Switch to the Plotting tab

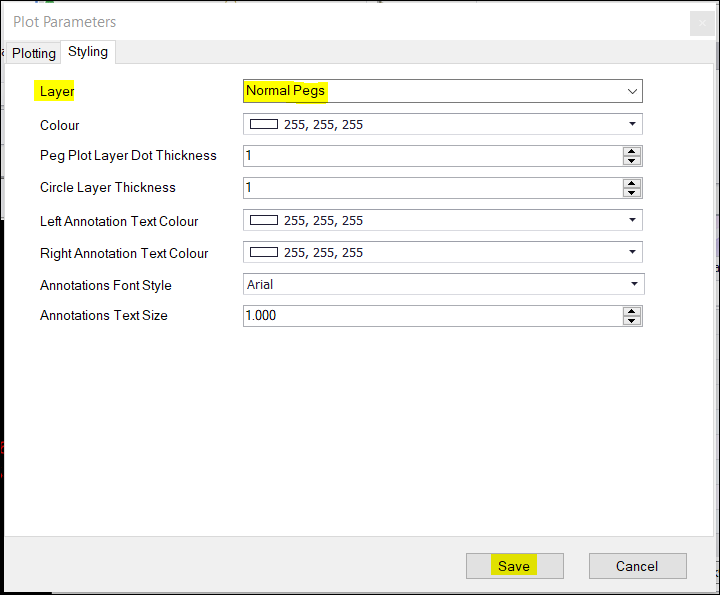34,53
